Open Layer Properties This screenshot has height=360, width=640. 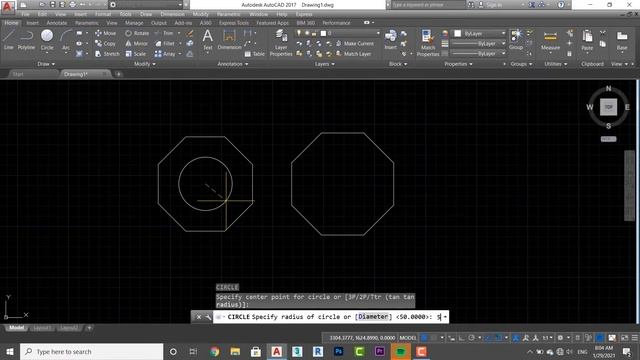(x=281, y=43)
